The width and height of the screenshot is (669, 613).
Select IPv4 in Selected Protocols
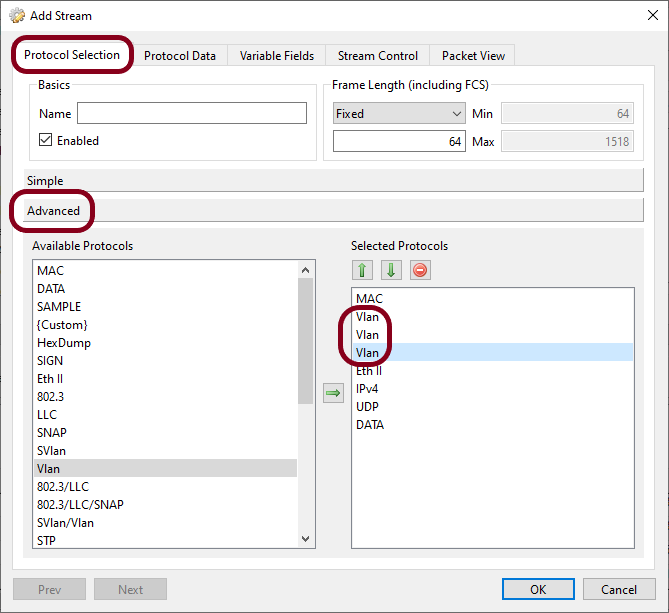(493, 389)
